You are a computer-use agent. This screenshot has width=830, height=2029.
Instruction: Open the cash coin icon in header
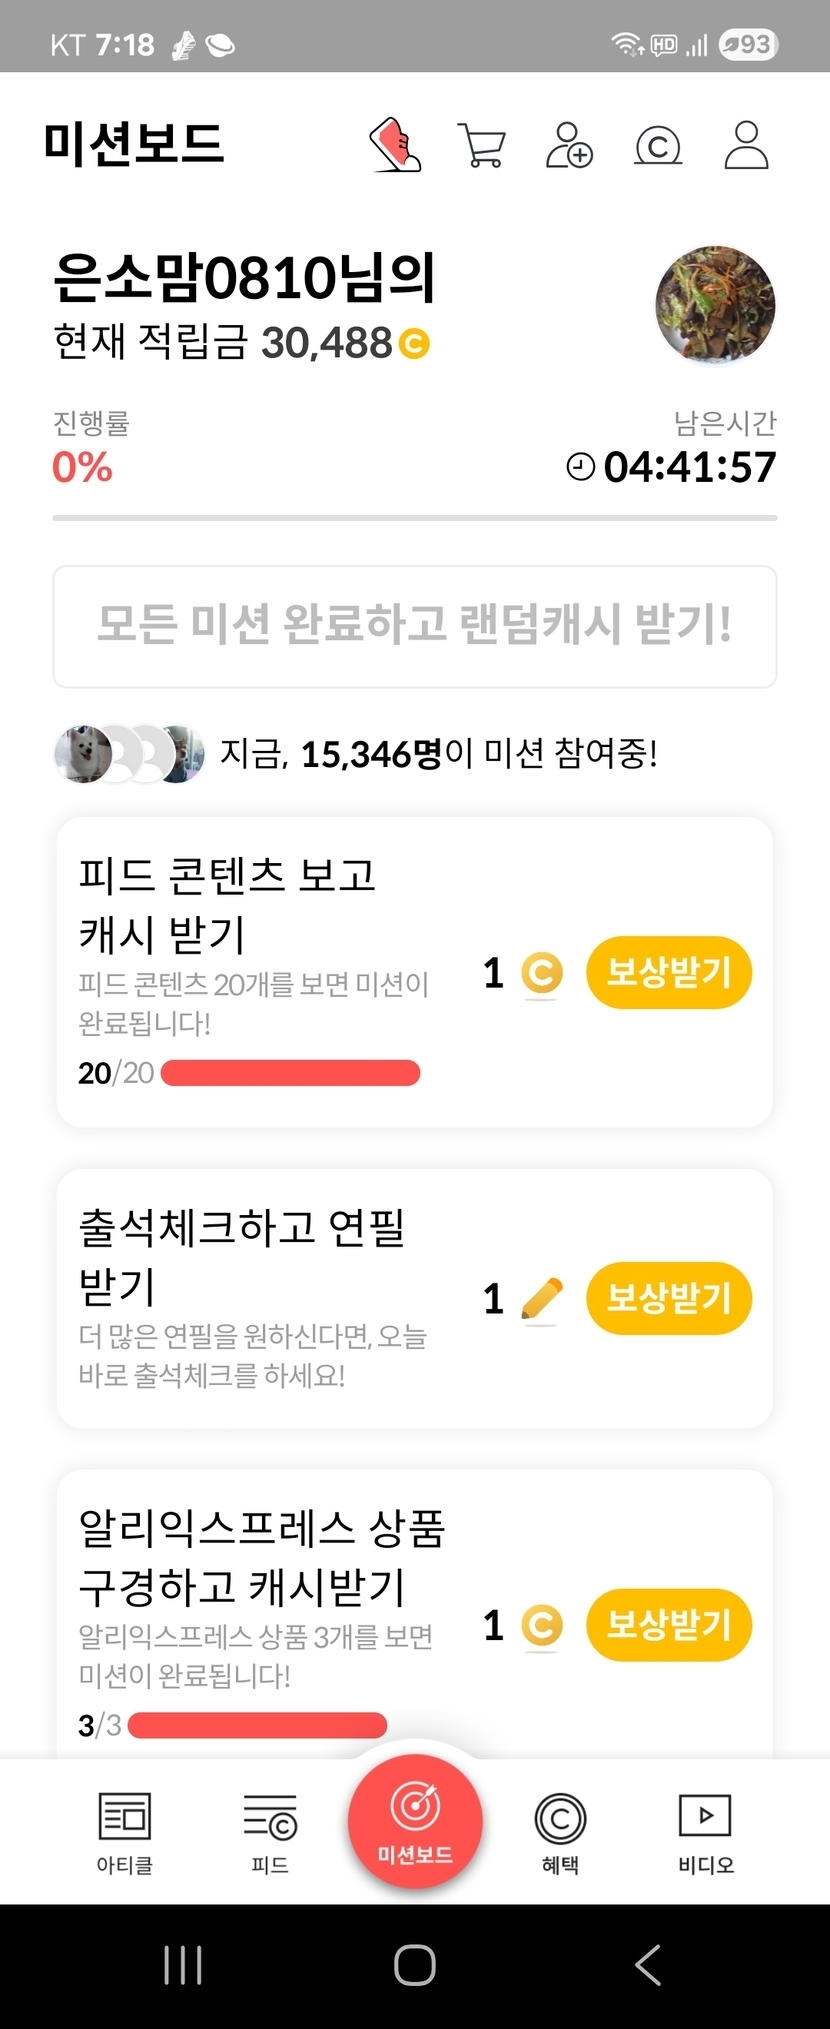pyautogui.click(x=658, y=146)
